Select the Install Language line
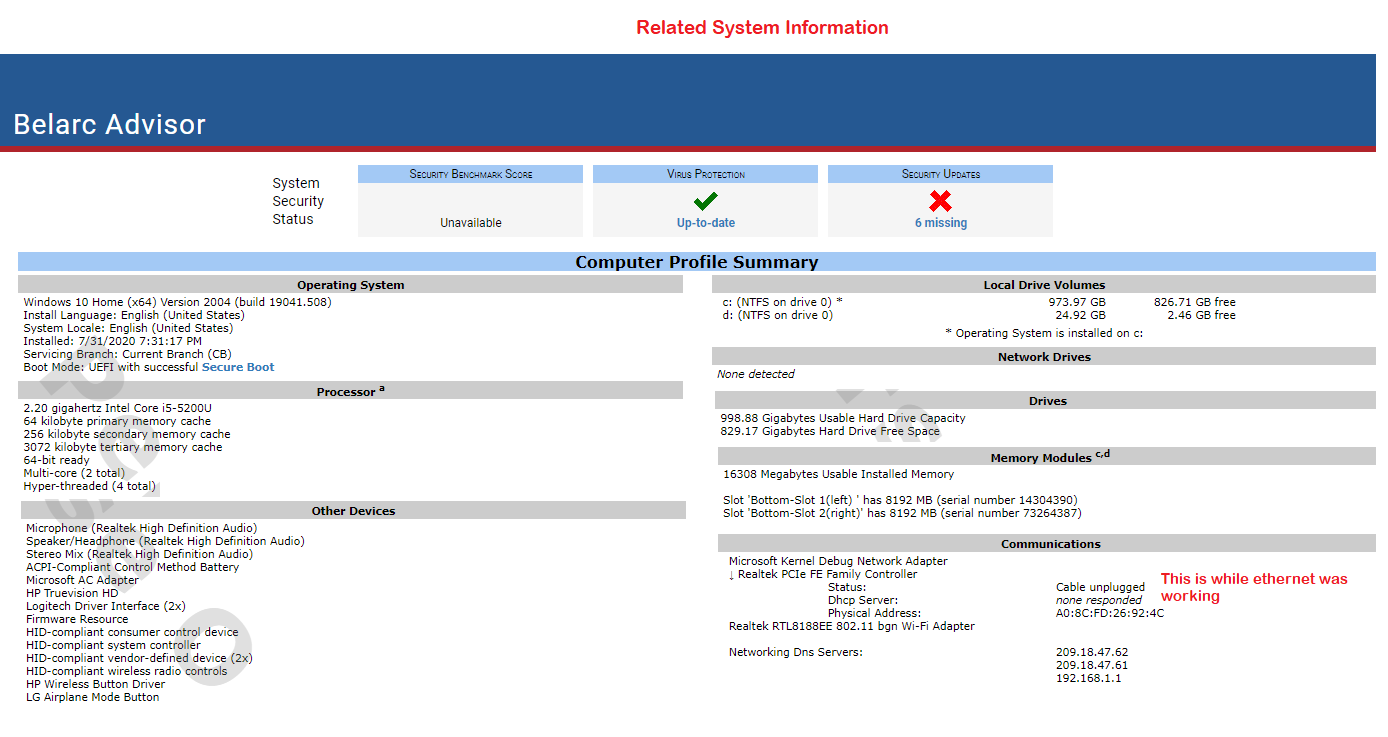Image resolution: width=1388 pixels, height=737 pixels. point(133,315)
